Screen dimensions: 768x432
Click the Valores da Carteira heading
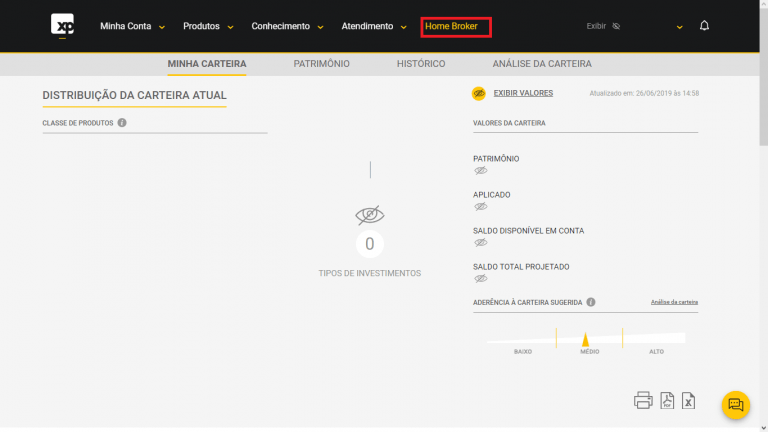point(509,123)
